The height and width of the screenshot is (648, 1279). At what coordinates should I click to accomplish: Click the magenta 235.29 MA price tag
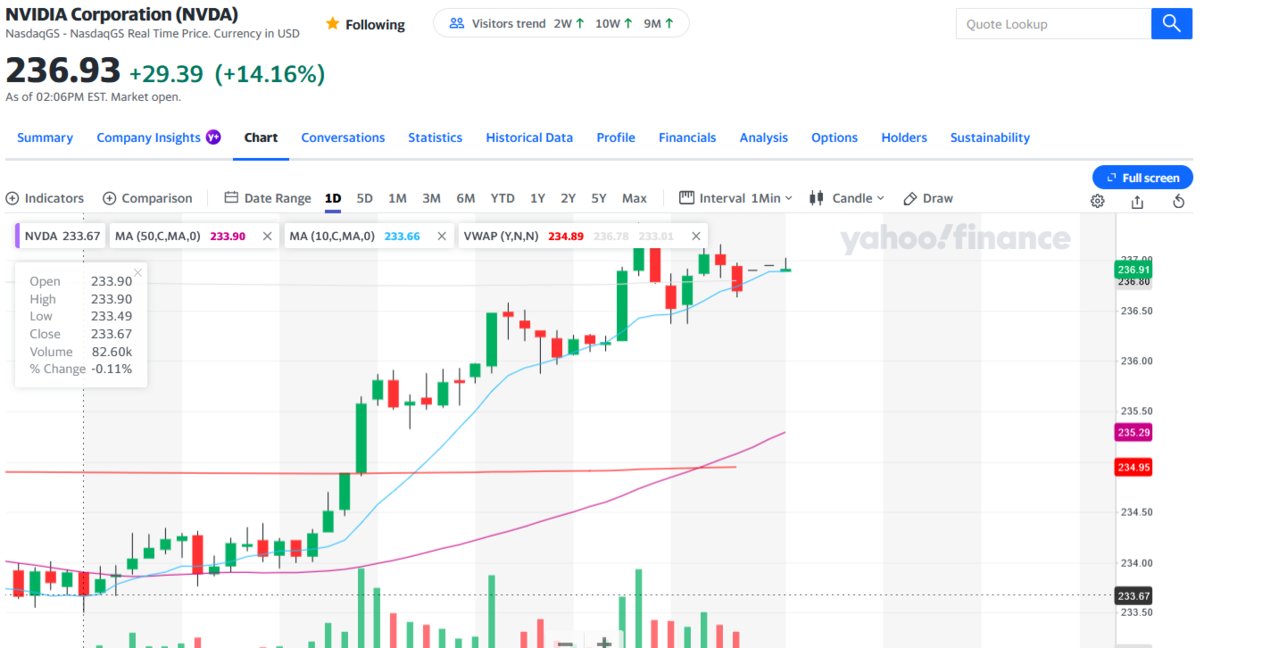[x=1134, y=432]
